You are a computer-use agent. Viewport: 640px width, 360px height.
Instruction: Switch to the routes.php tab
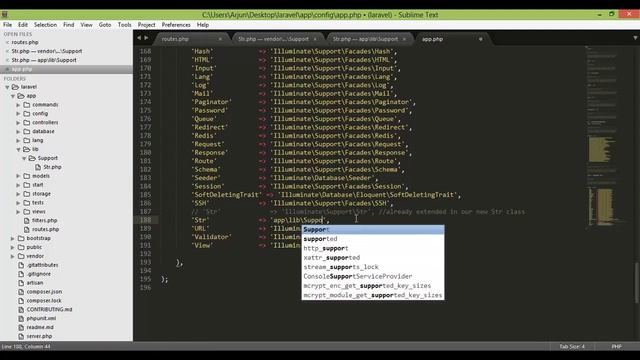coord(190,39)
